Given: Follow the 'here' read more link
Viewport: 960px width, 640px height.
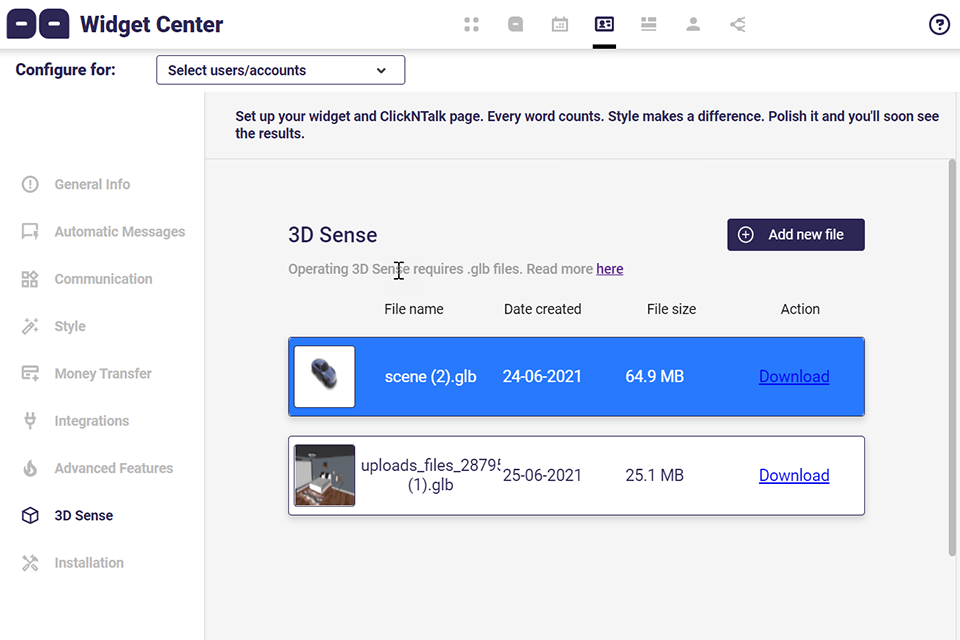Looking at the screenshot, I should pyautogui.click(x=610, y=269).
